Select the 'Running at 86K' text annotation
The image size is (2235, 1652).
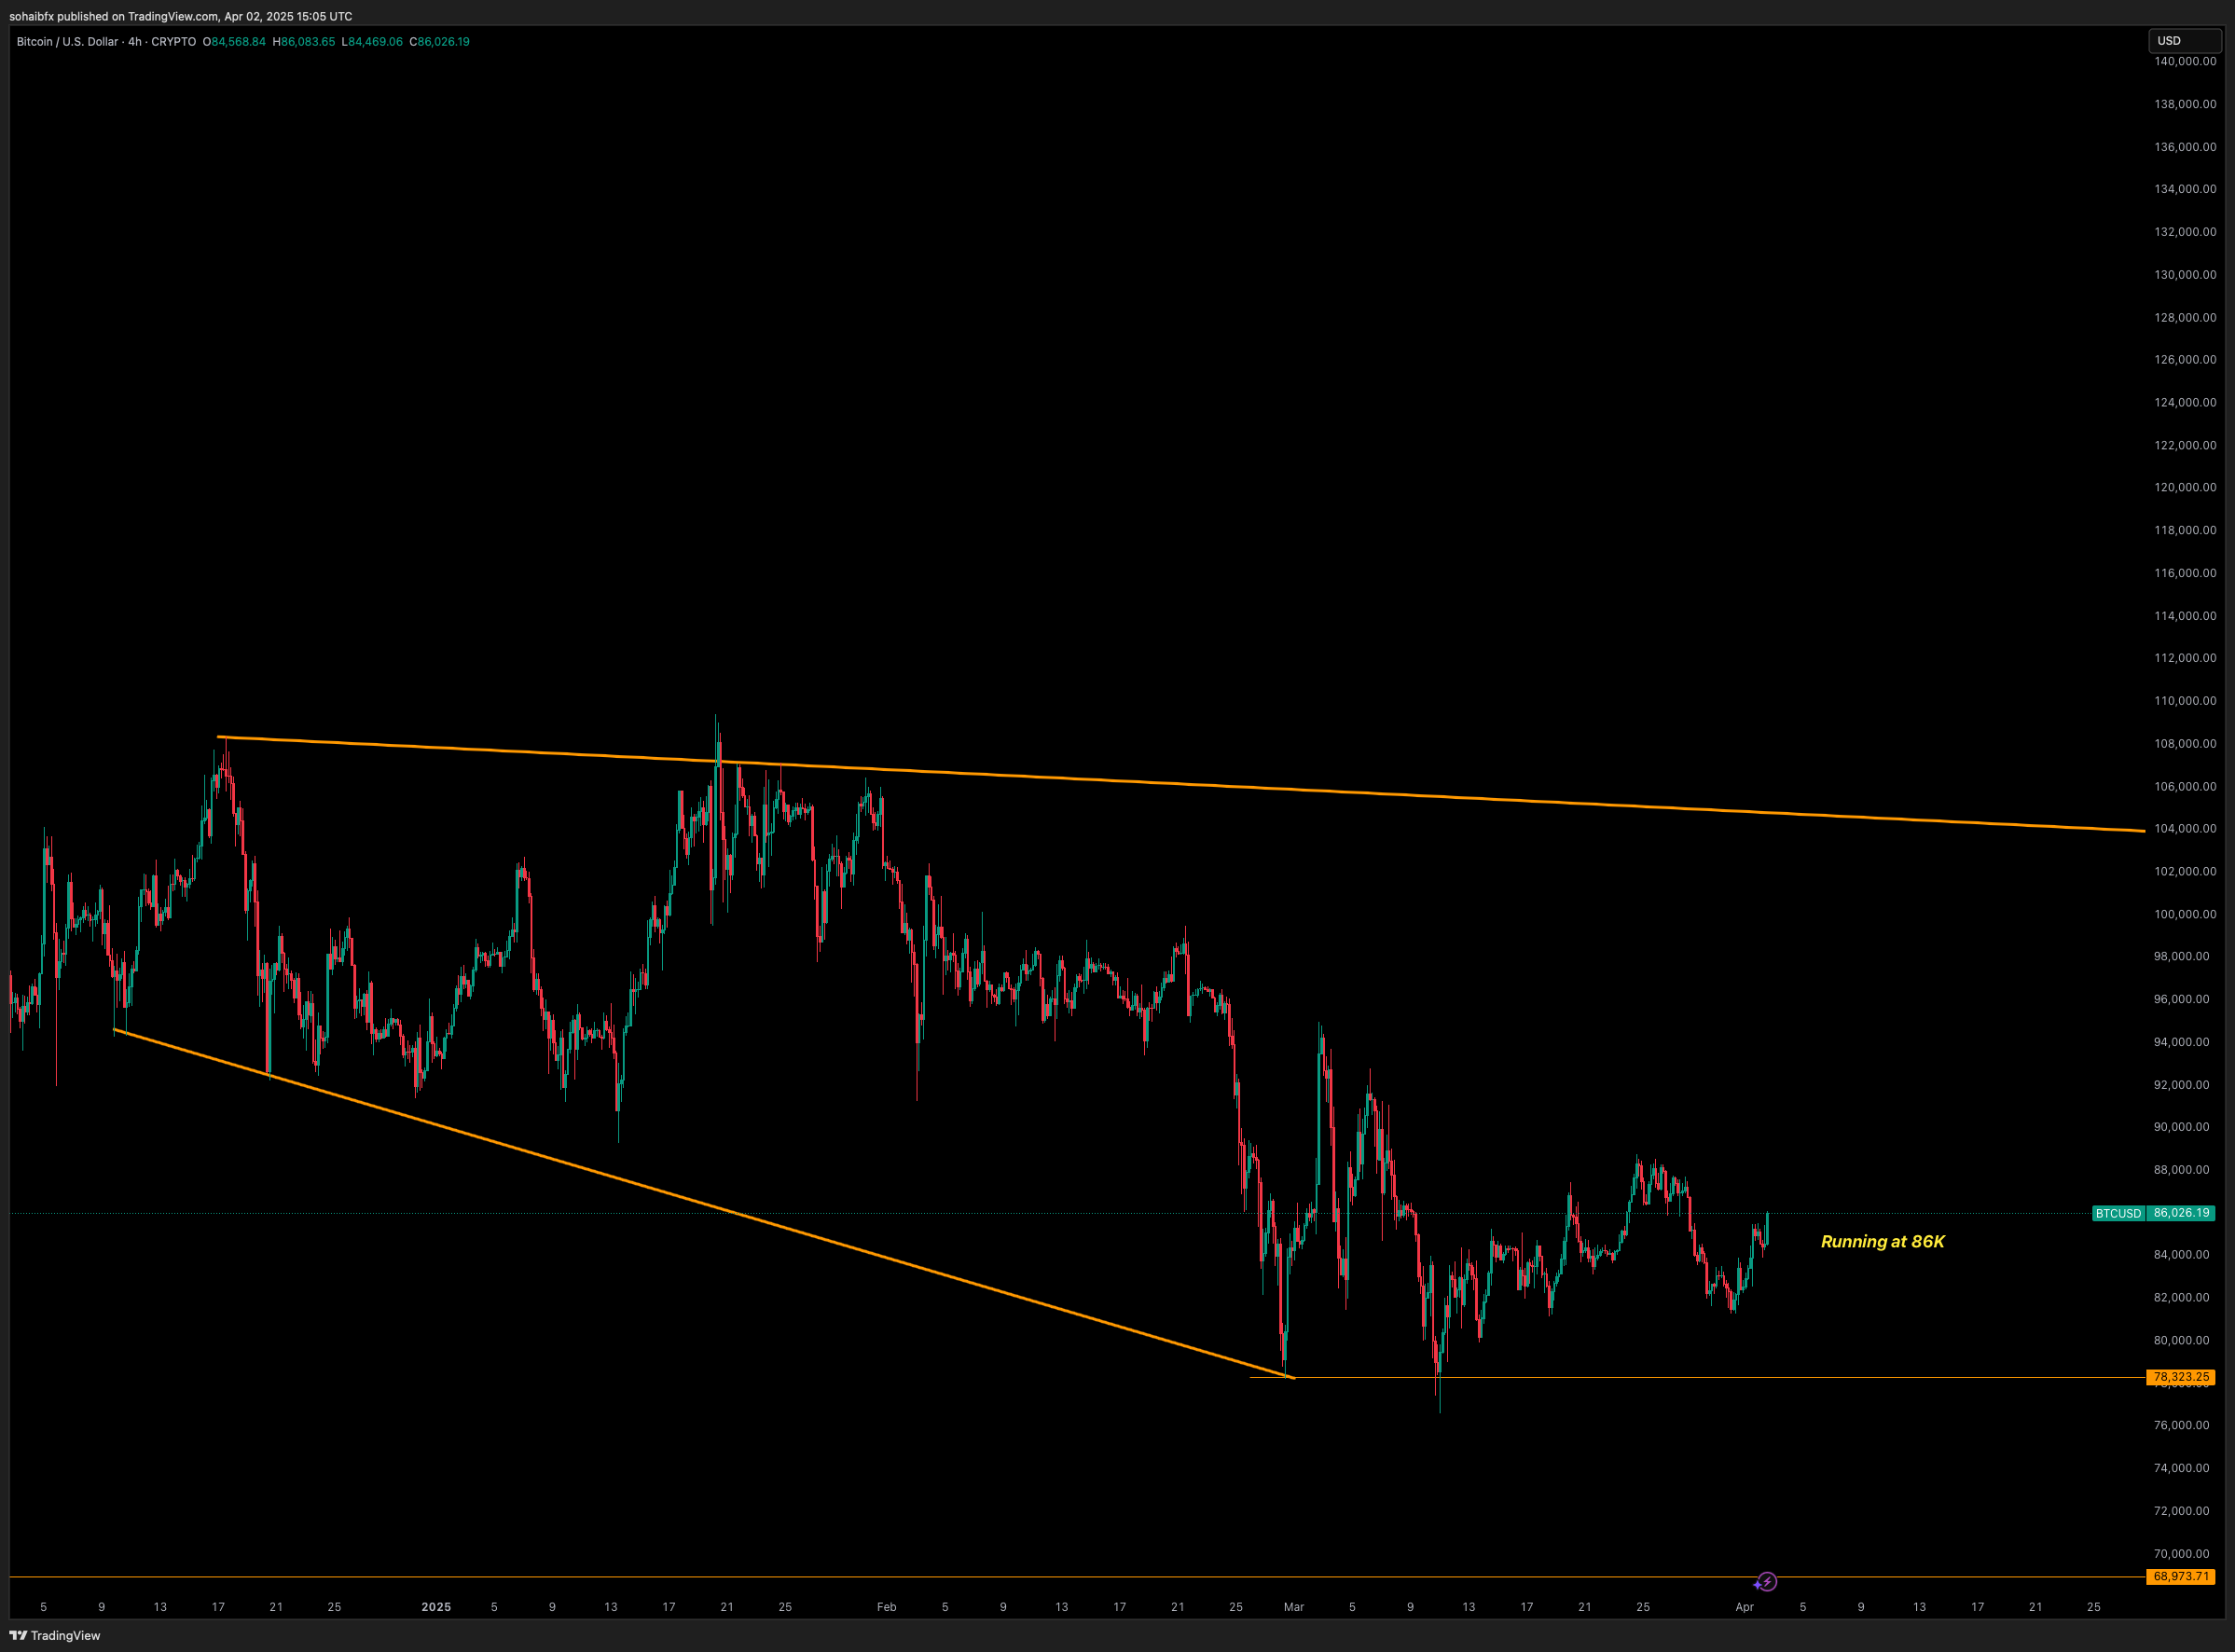point(1882,1241)
